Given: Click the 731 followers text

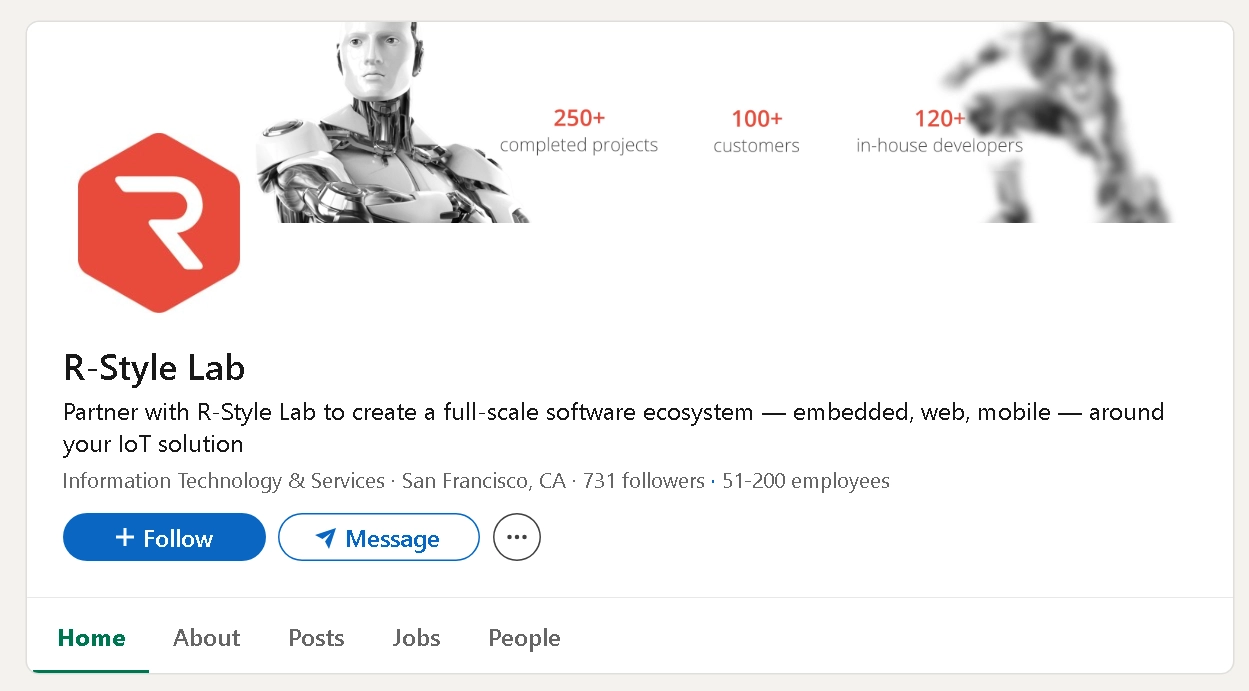Looking at the screenshot, I should coord(644,481).
